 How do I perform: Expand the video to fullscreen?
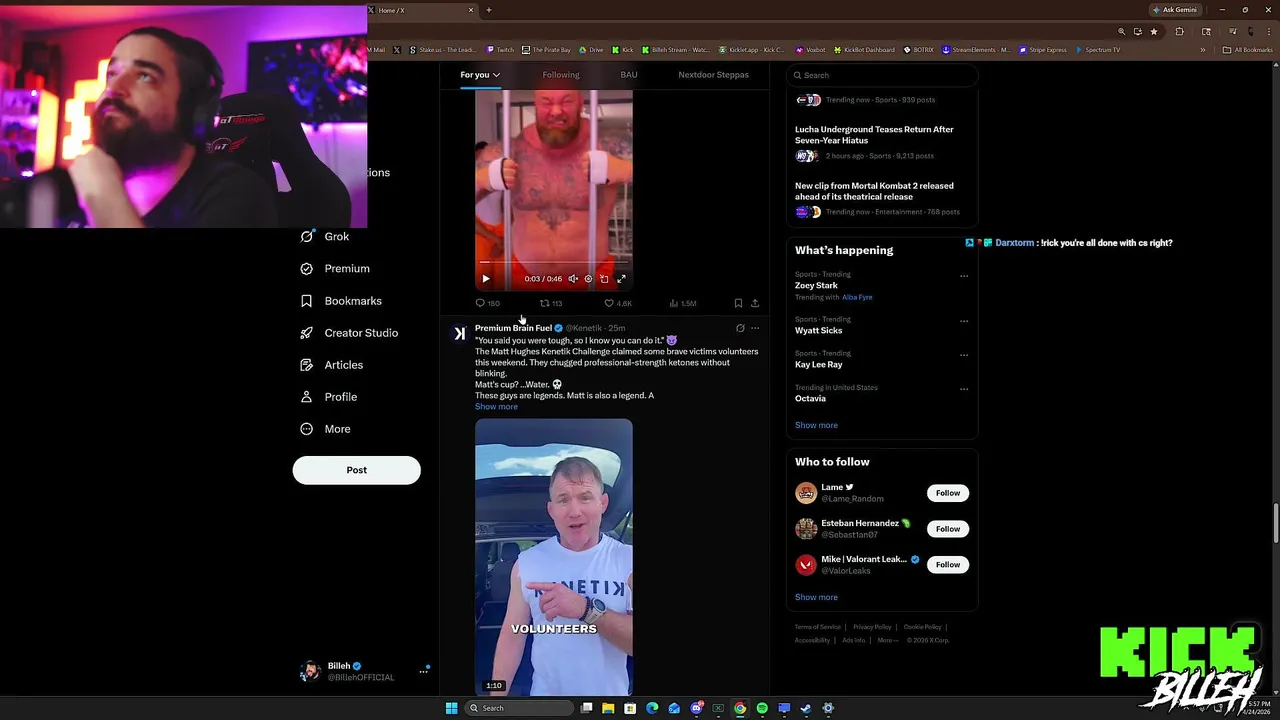(x=621, y=279)
